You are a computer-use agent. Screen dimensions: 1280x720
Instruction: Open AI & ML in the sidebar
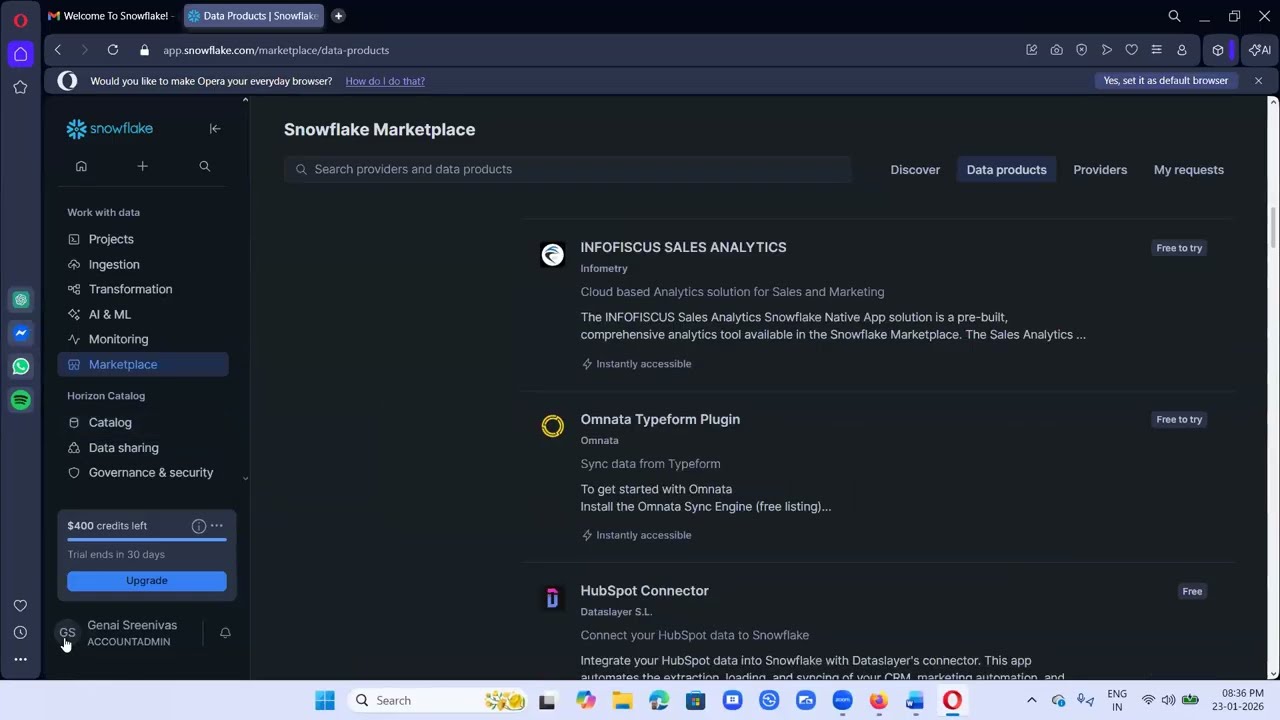[x=143, y=314]
